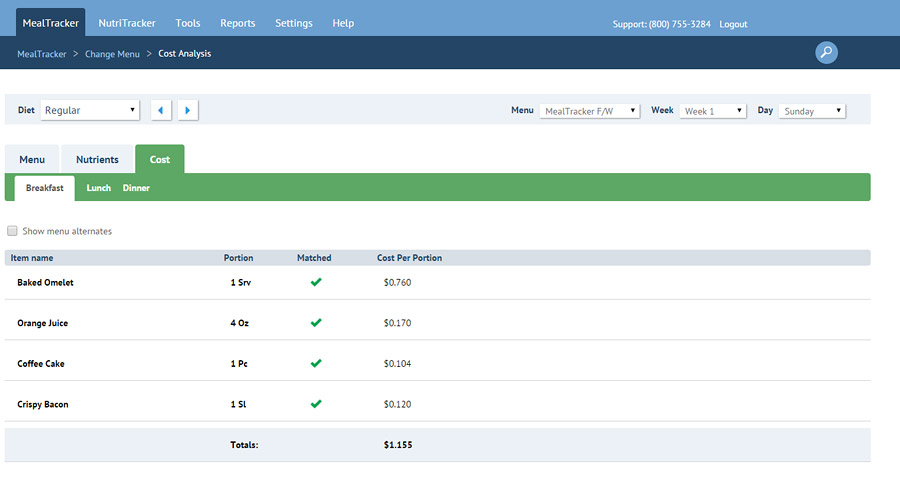Image resolution: width=900 pixels, height=494 pixels.
Task: Enable Show menu alternates checkbox
Action: tap(12, 231)
